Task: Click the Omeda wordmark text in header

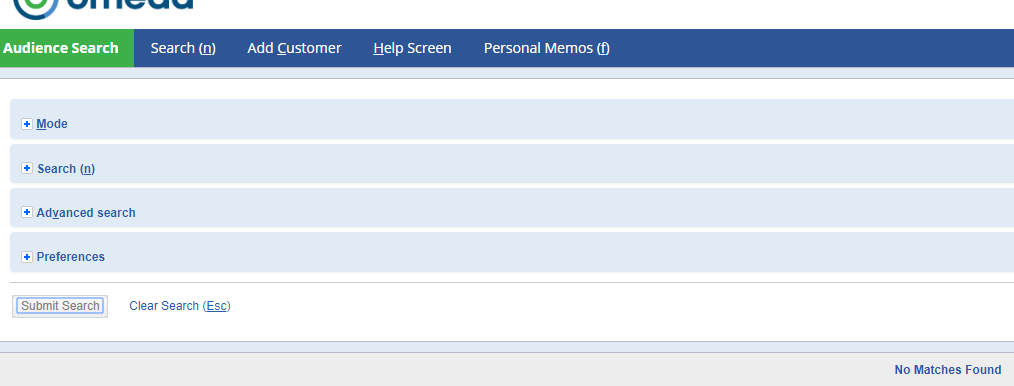Action: point(129,5)
